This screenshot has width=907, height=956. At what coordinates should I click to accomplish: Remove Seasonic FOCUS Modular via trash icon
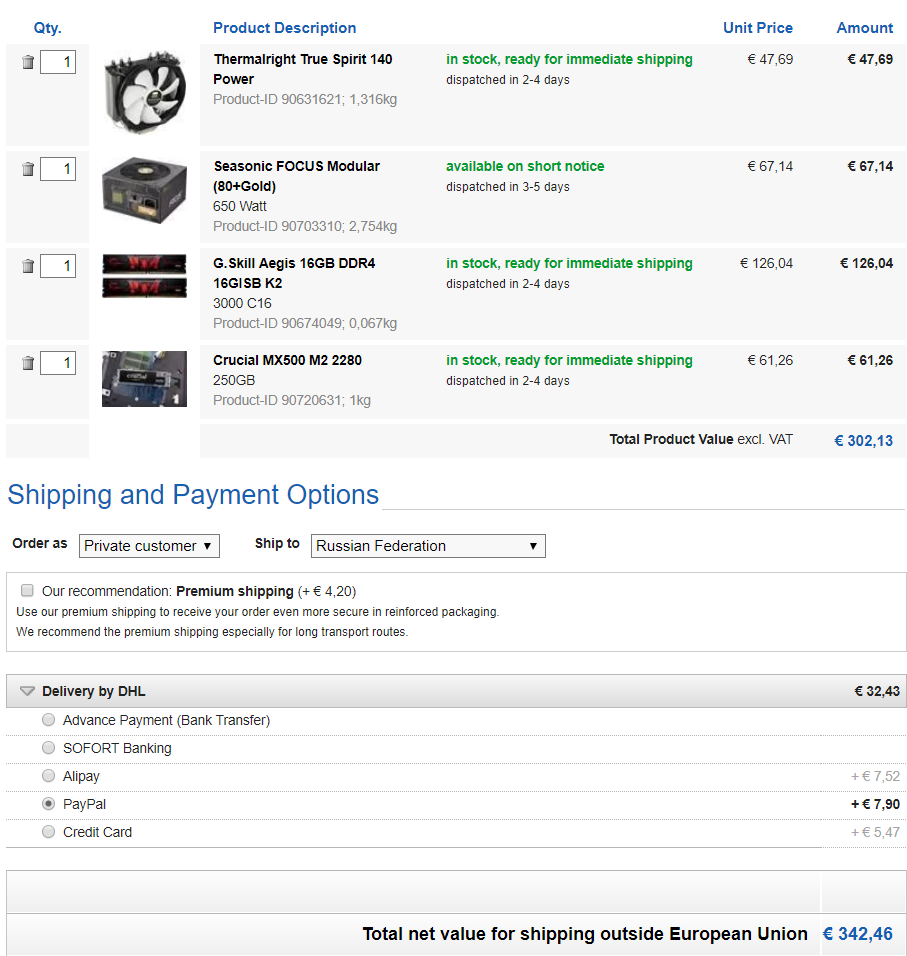point(28,169)
